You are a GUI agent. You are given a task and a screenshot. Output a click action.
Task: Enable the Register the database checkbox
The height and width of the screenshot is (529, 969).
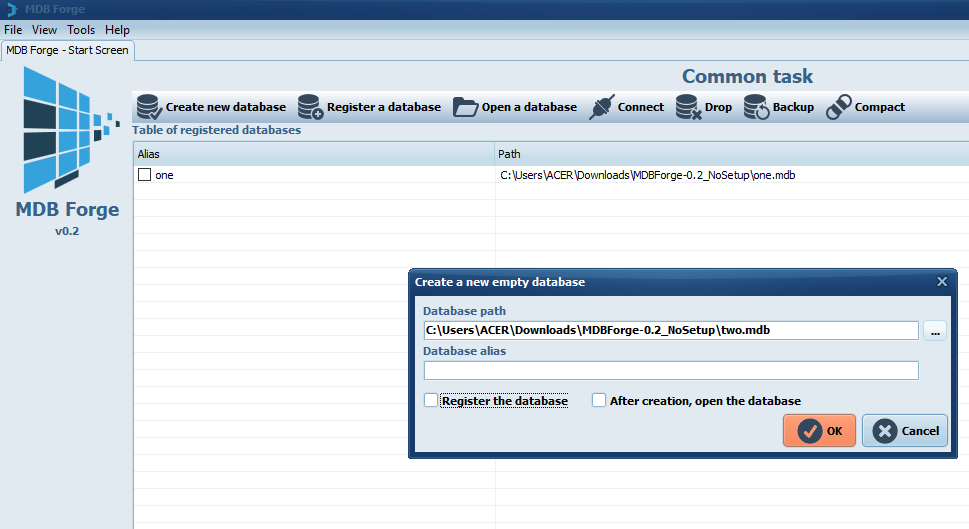431,401
